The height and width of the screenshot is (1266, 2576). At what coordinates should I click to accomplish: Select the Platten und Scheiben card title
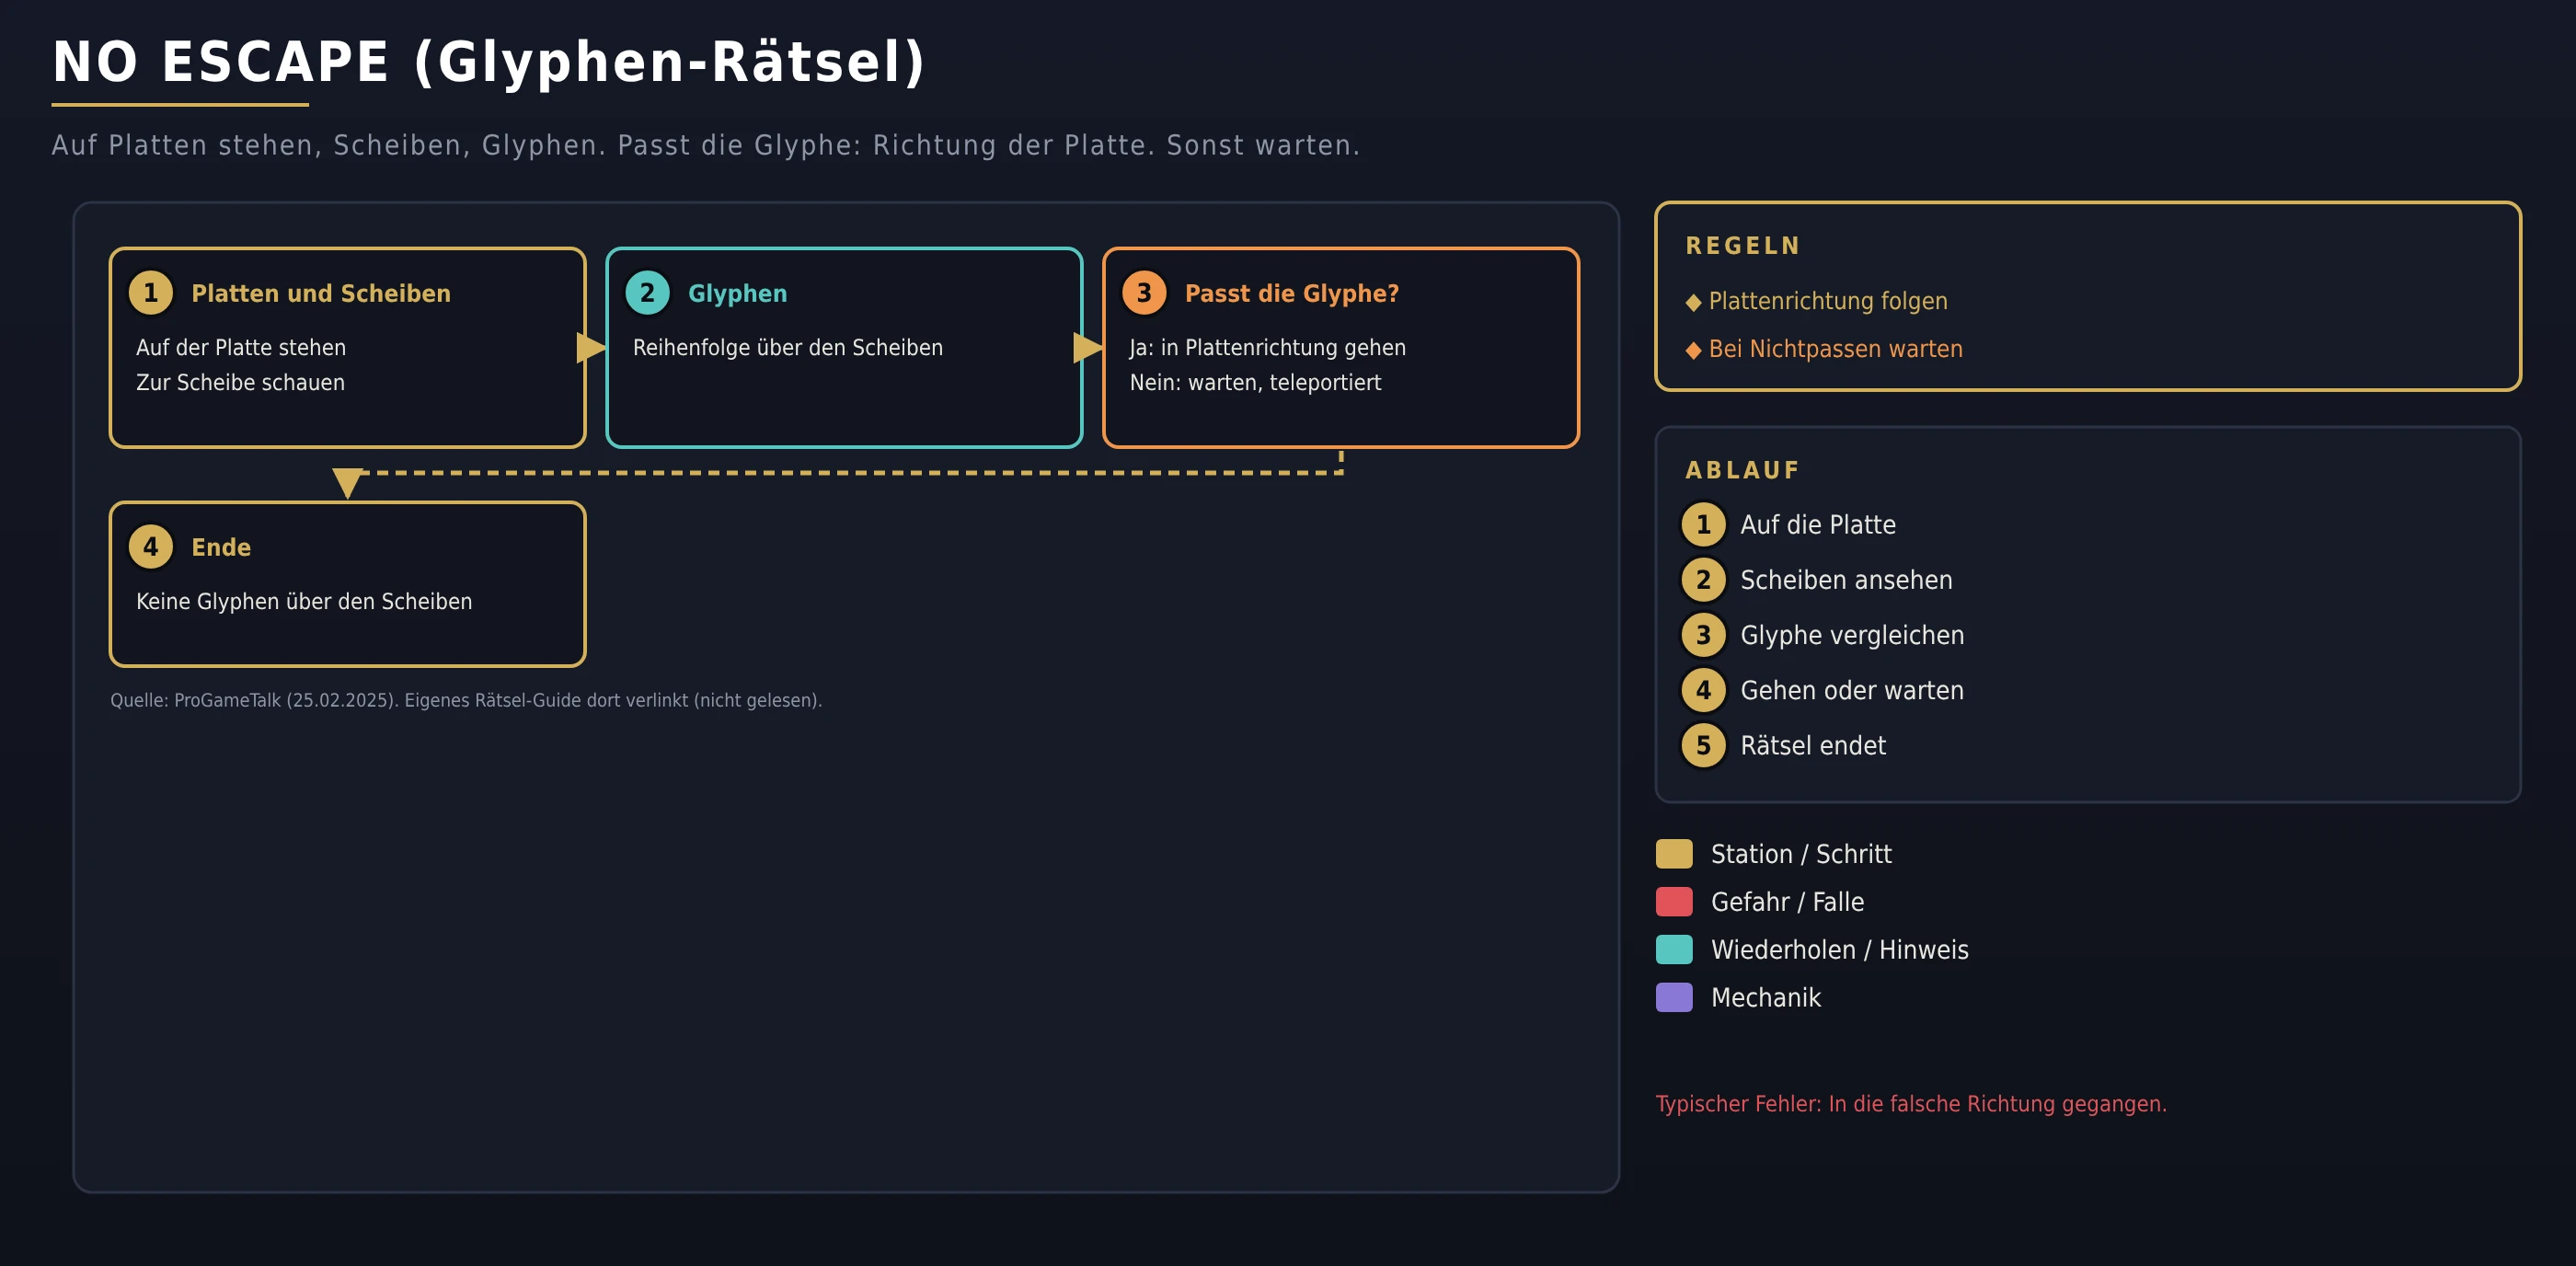pyautogui.click(x=321, y=293)
